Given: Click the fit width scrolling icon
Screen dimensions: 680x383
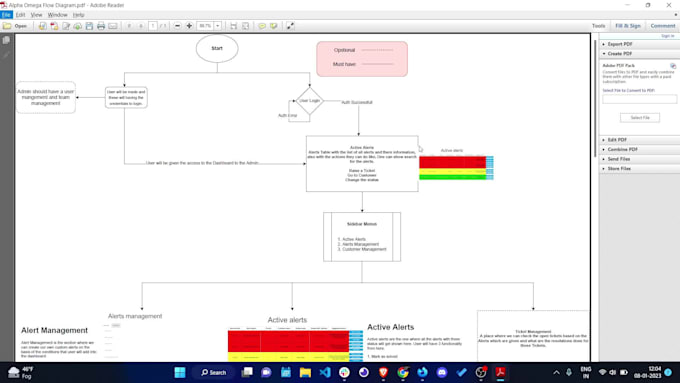Looking at the screenshot, I should point(234,26).
